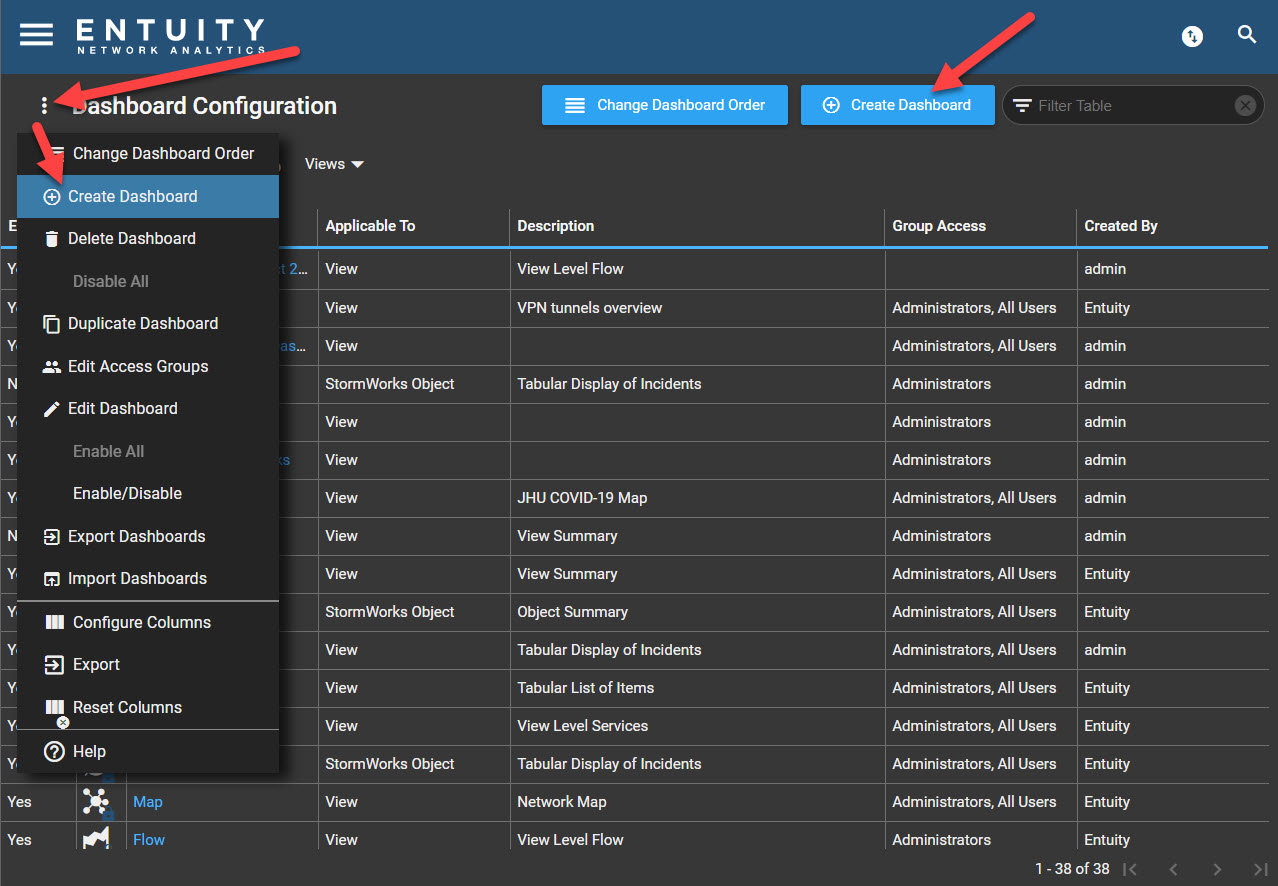Click inside the Filter Table input

(1128, 106)
